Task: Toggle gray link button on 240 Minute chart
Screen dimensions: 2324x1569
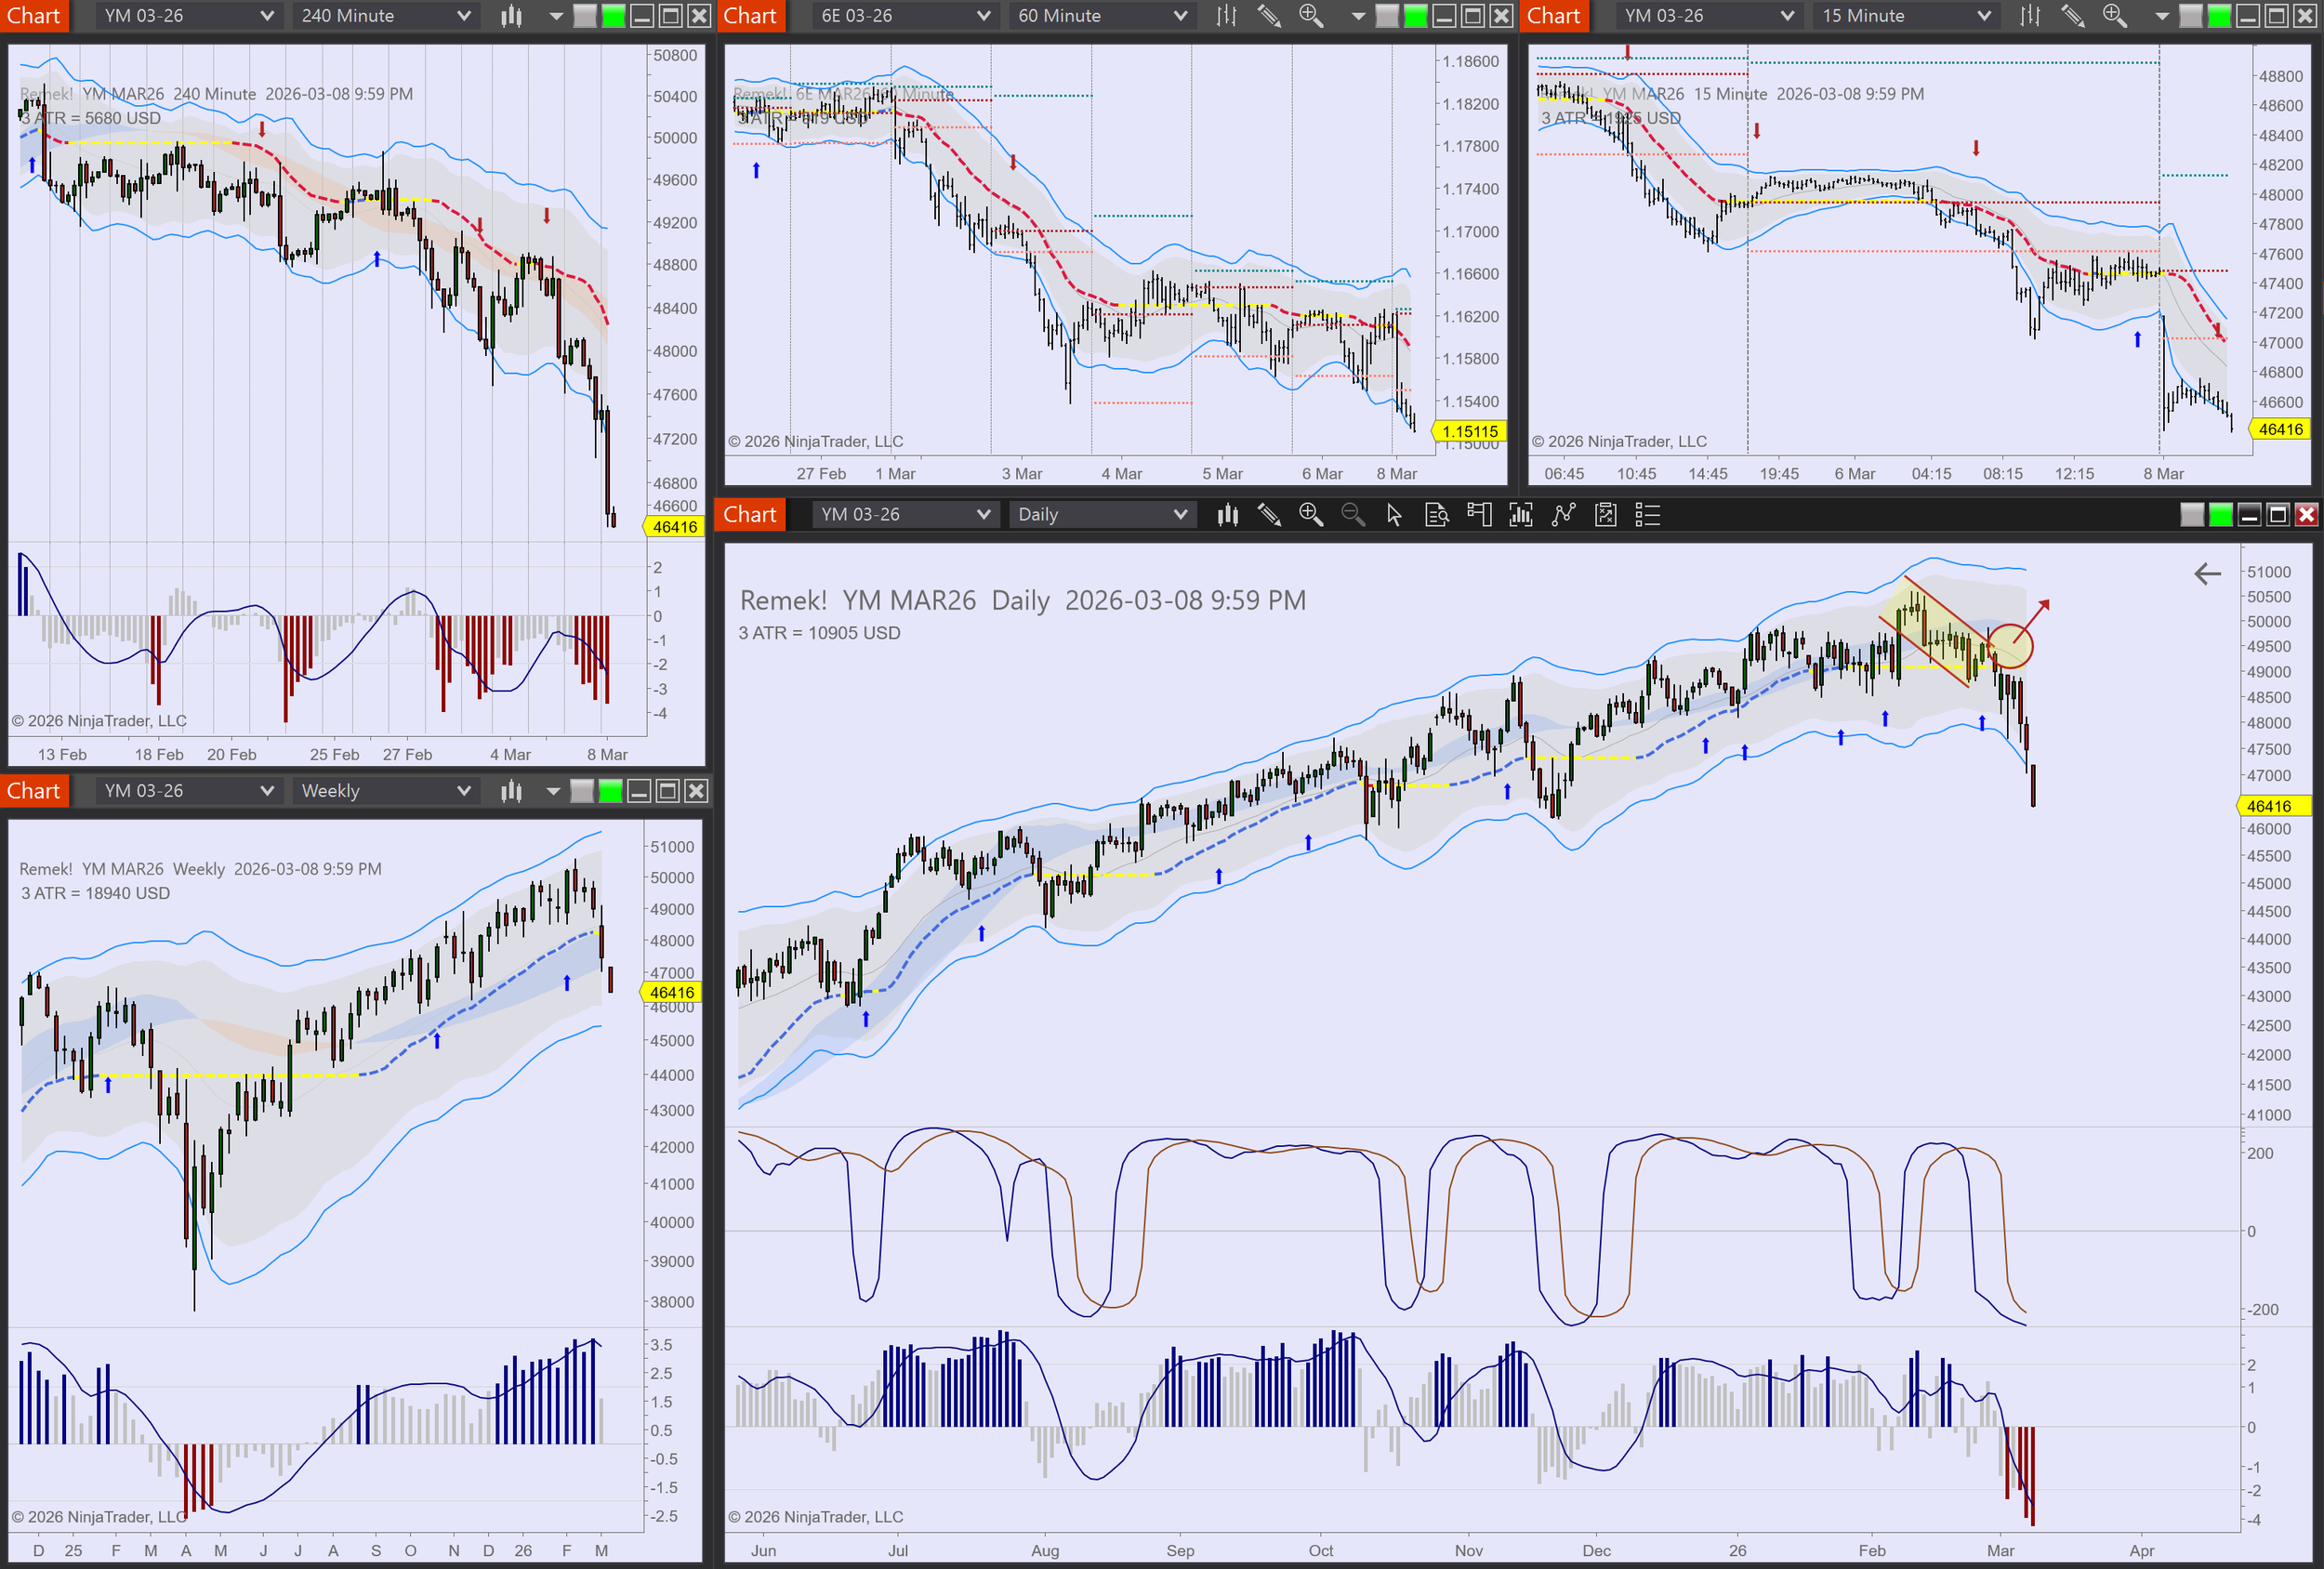Action: point(585,16)
